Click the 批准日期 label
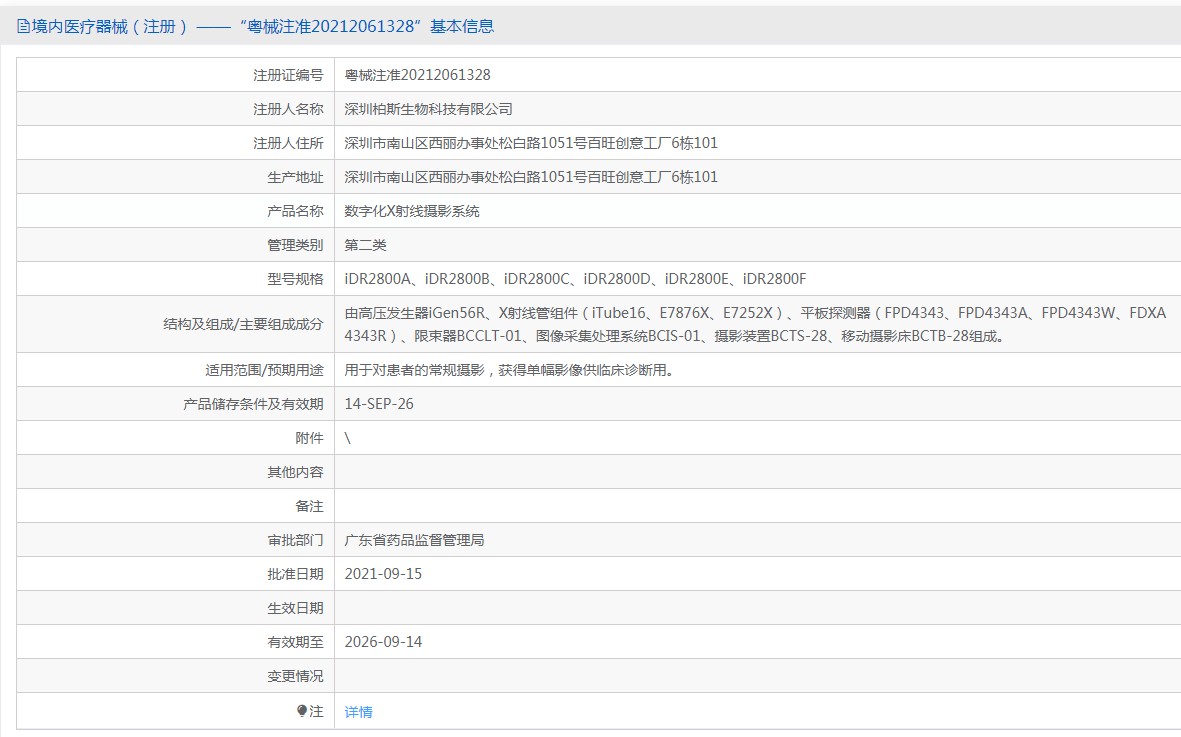Viewport: 1181px width, 737px height. click(295, 574)
